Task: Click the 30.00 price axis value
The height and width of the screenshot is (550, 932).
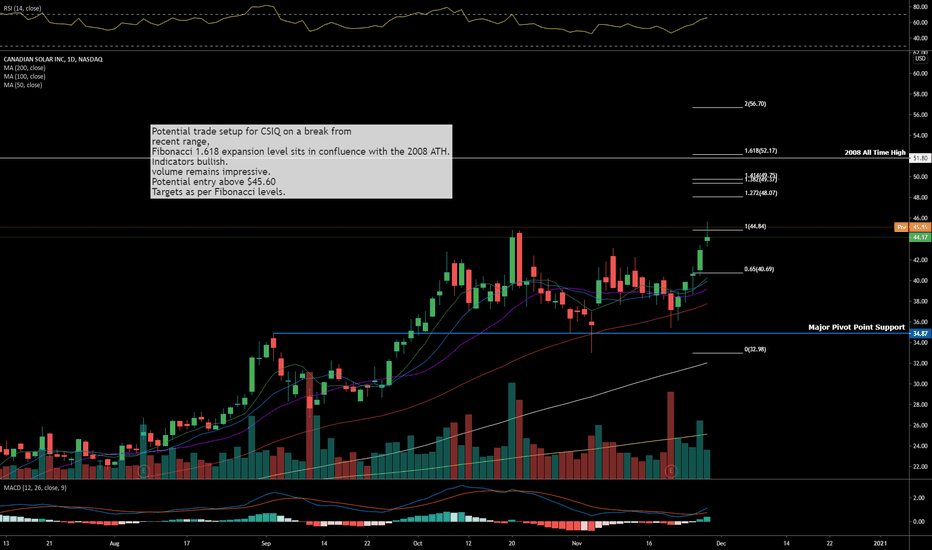Action: pyautogui.click(x=920, y=384)
